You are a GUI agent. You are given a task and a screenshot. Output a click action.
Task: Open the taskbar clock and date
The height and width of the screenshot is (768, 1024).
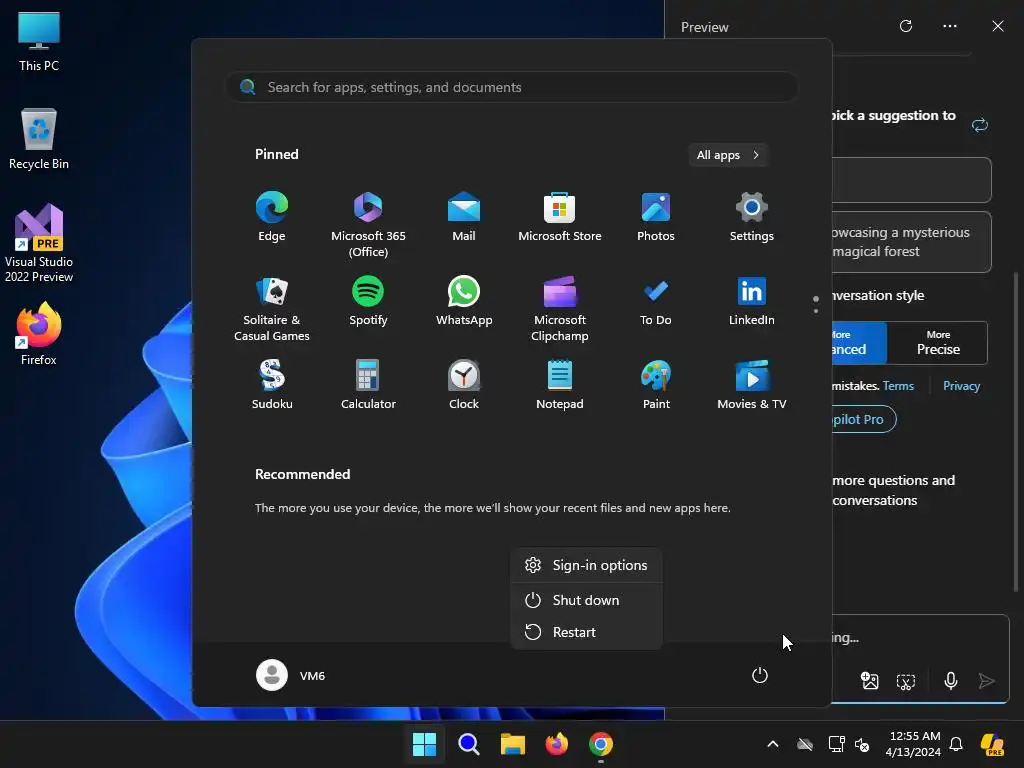tap(914, 744)
